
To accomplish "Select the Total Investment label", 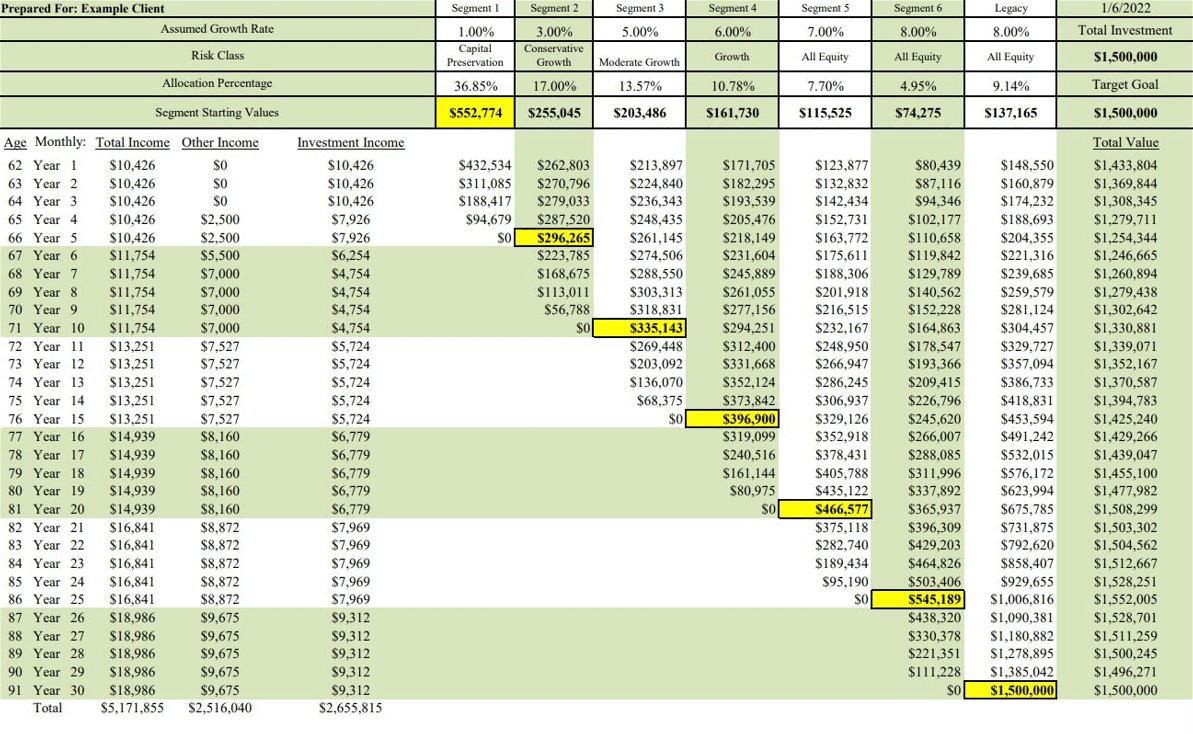I will 1125,30.
